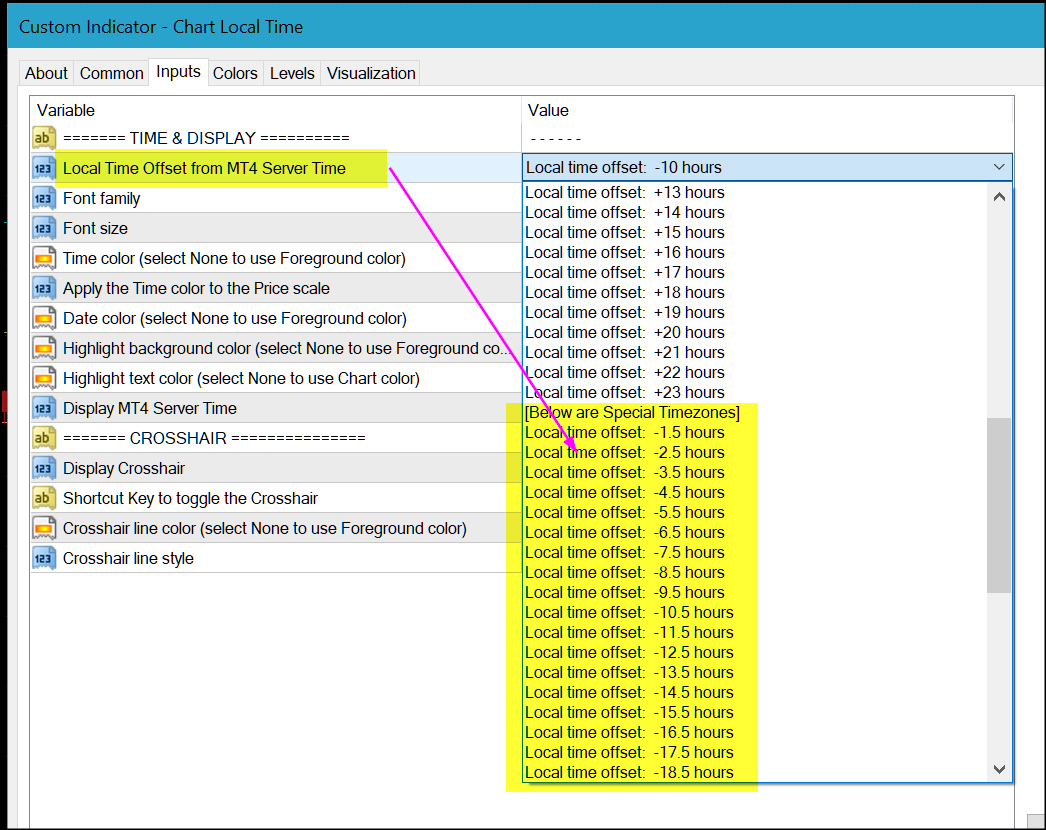
Task: Collapse the Local time offset dropdown arrow
Action: pos(999,167)
